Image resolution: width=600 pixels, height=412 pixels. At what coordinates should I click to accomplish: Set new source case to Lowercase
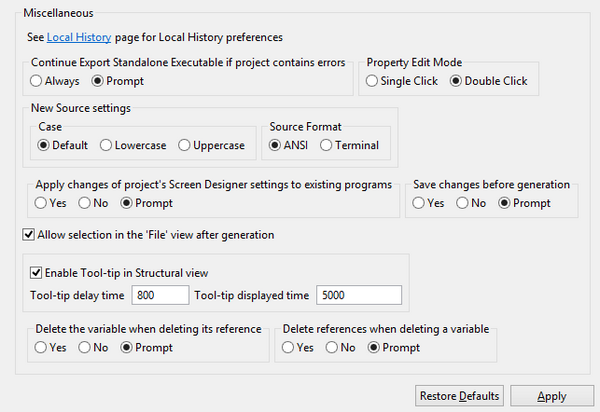click(x=107, y=145)
